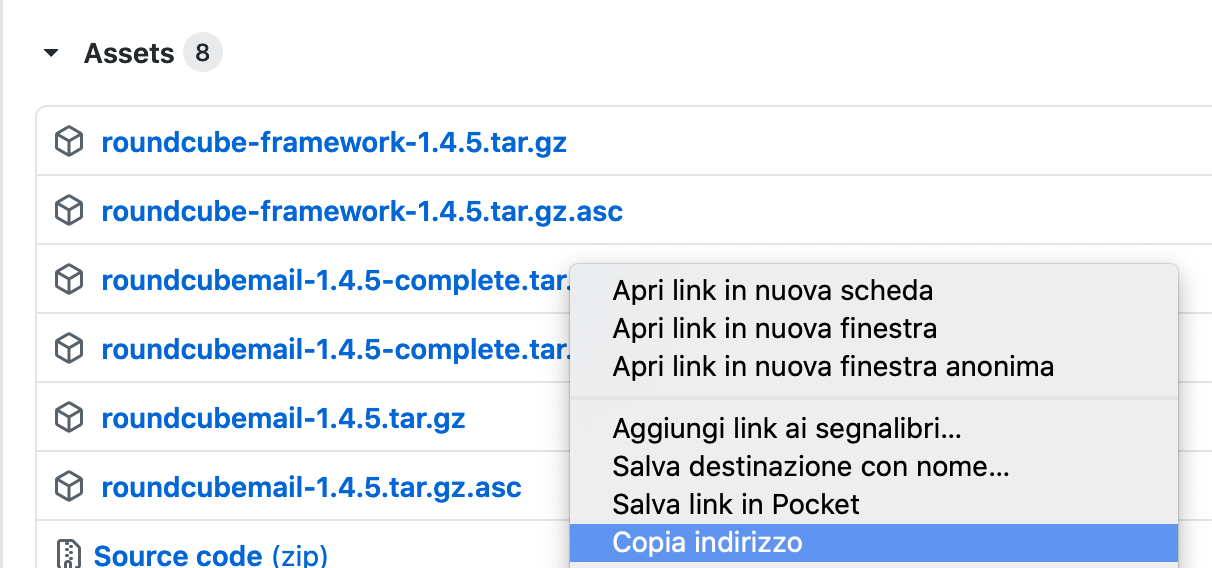Download roundcube-framework-1.4.5.tar.gz link
Viewport: 1212px width, 568px height.
334,143
